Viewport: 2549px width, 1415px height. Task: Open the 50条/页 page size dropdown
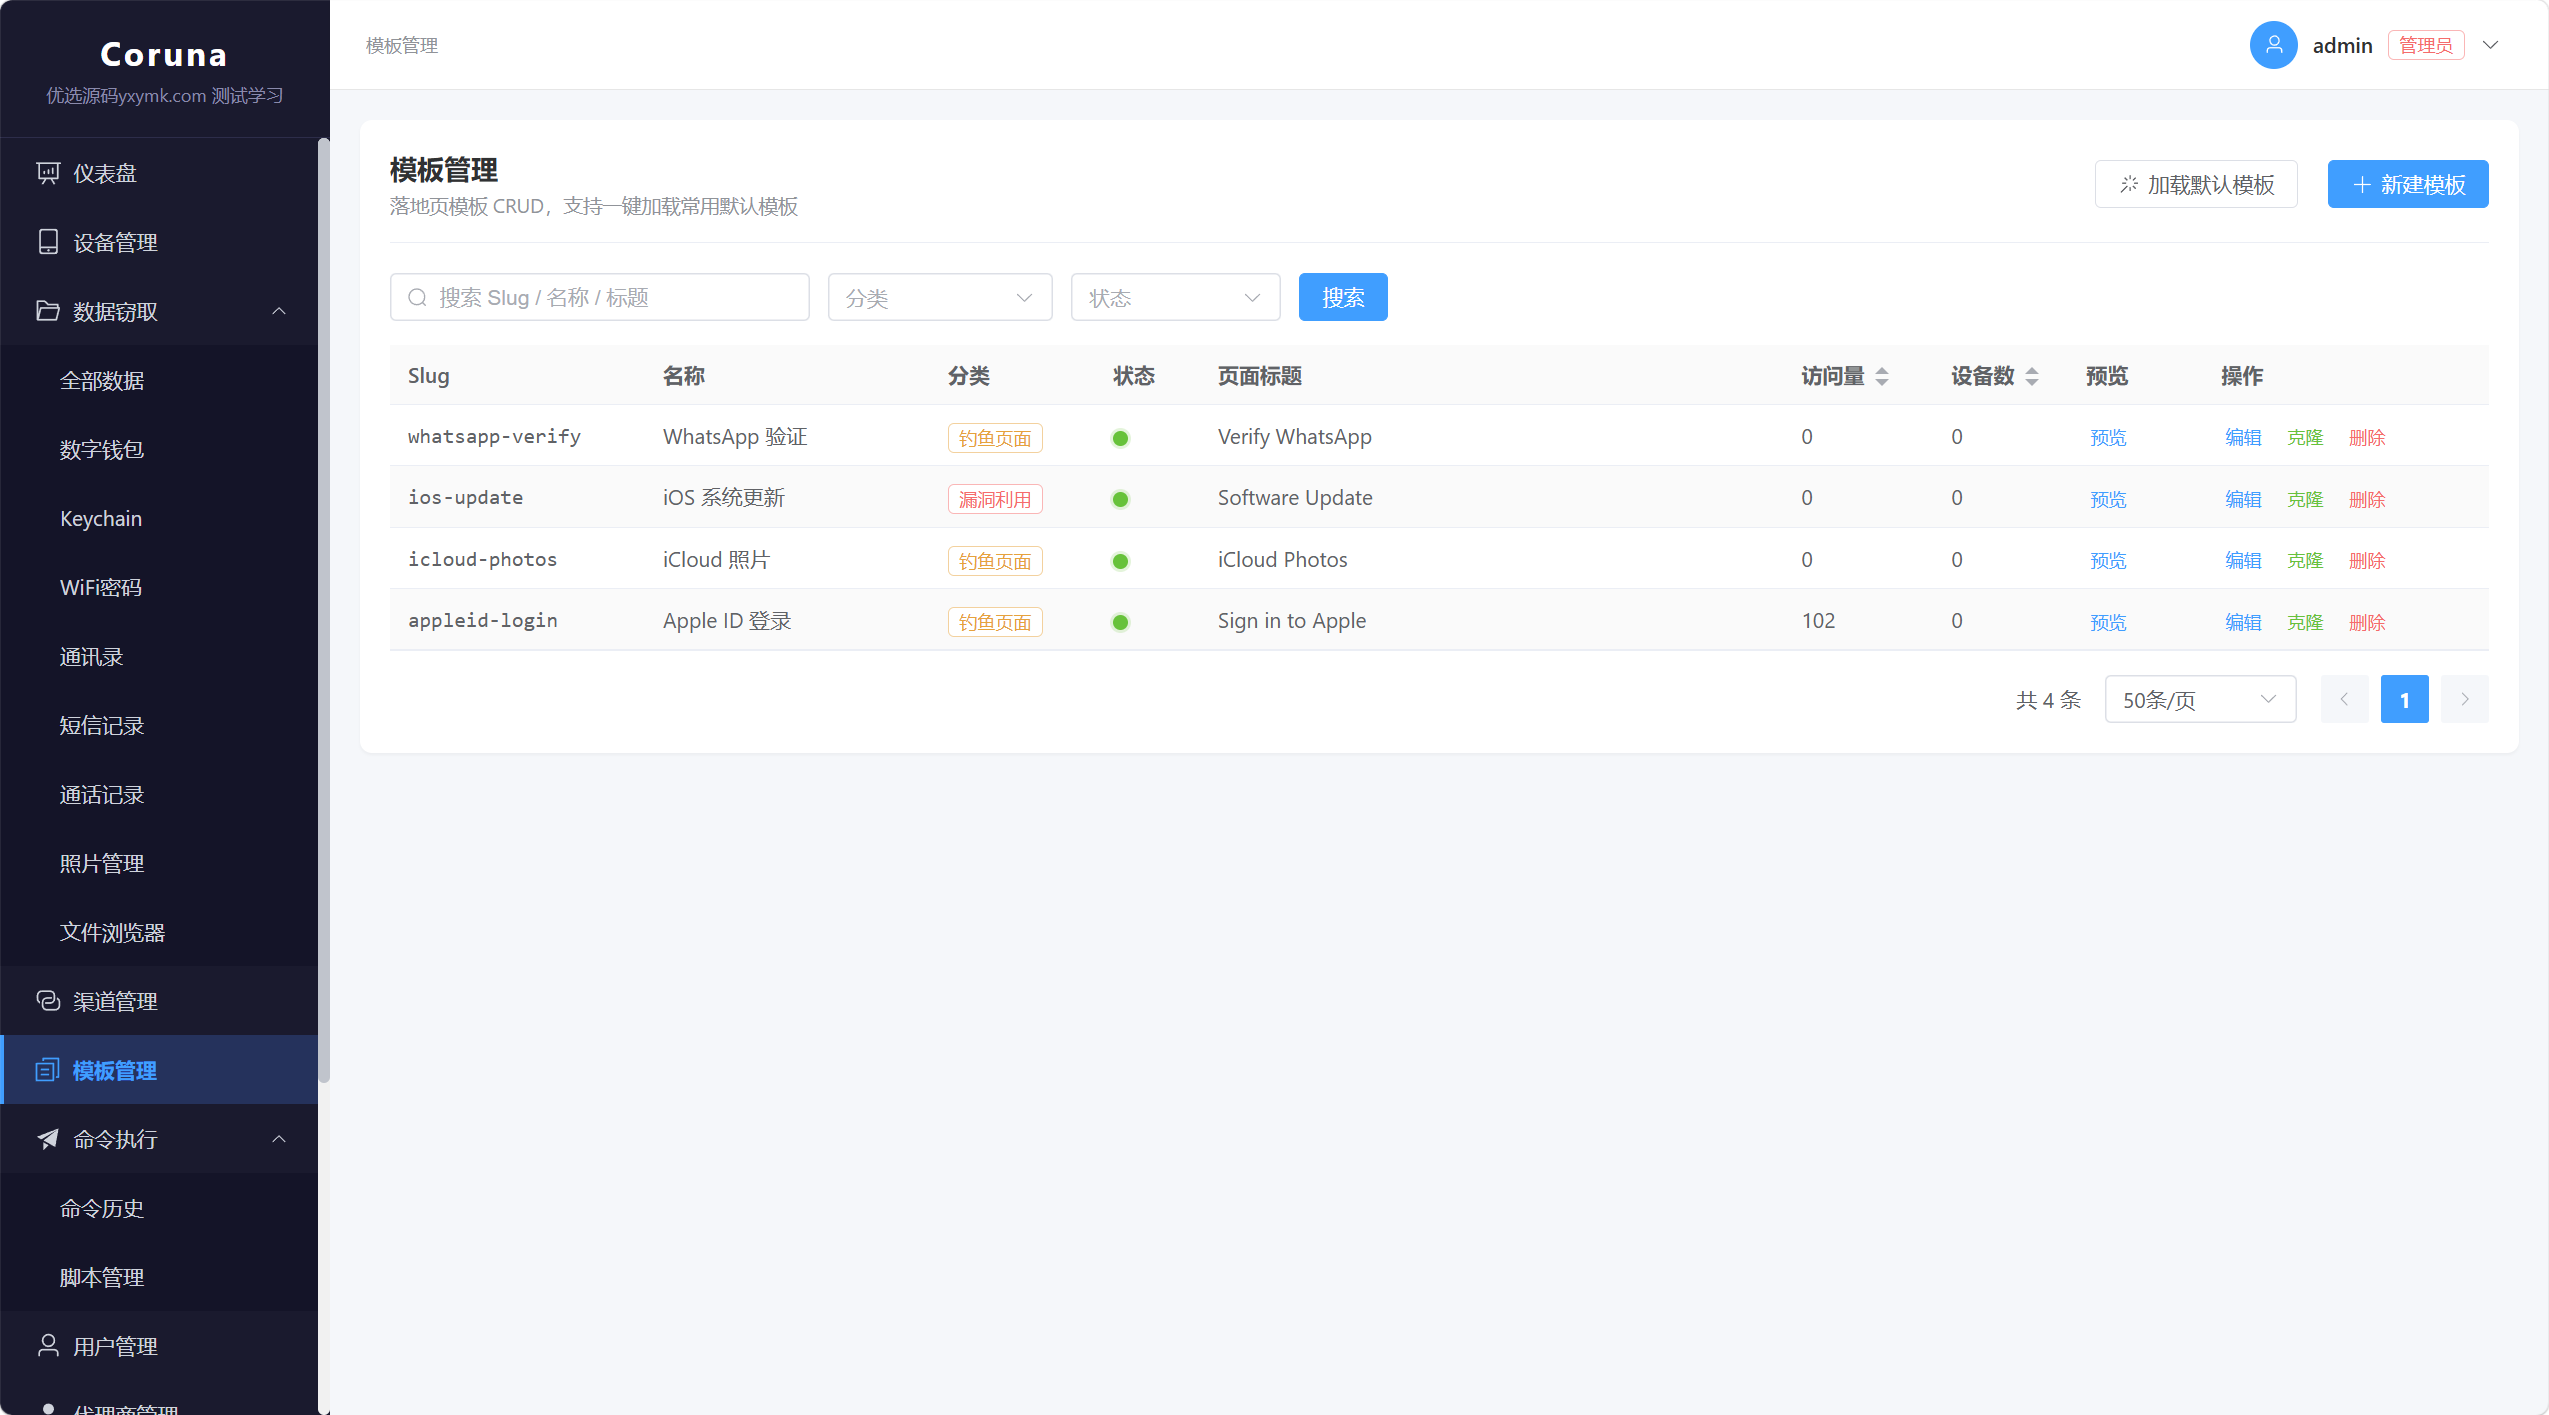click(x=2200, y=699)
